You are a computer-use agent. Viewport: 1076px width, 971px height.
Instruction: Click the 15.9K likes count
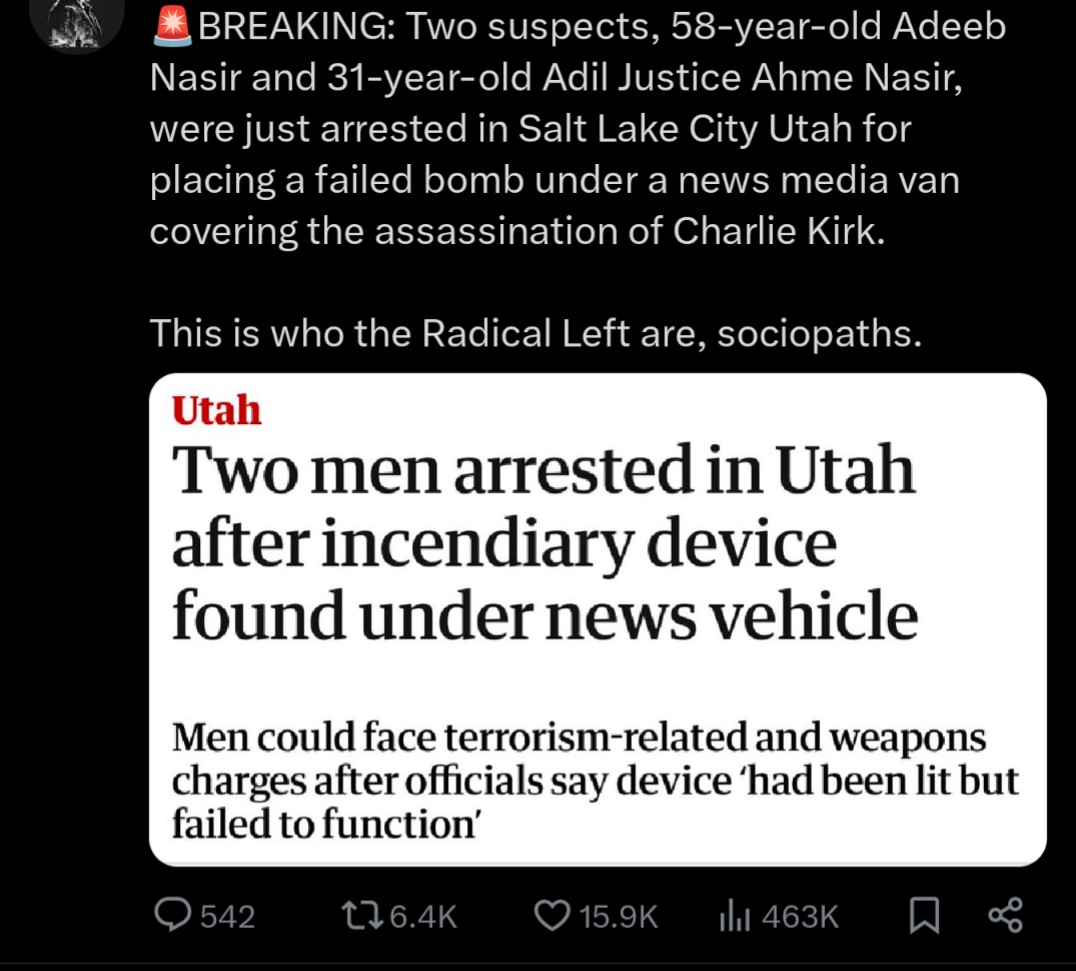tap(618, 917)
